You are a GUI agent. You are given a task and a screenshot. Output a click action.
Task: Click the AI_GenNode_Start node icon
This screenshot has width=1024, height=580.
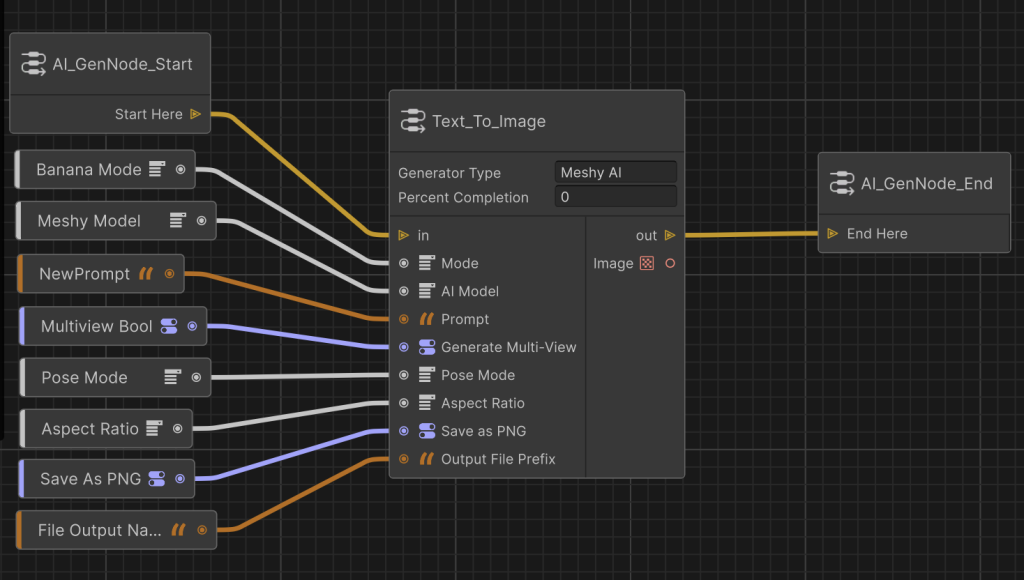[x=33, y=64]
